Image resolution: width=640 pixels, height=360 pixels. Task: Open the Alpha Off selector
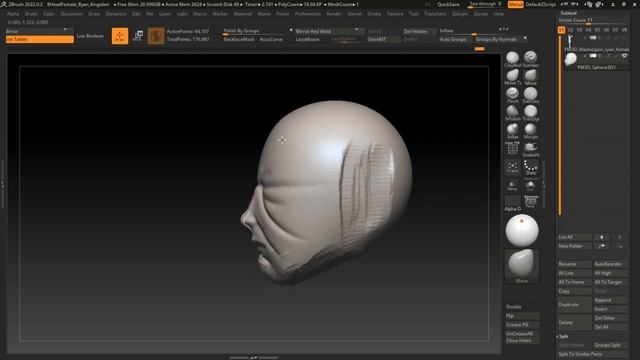tap(513, 203)
